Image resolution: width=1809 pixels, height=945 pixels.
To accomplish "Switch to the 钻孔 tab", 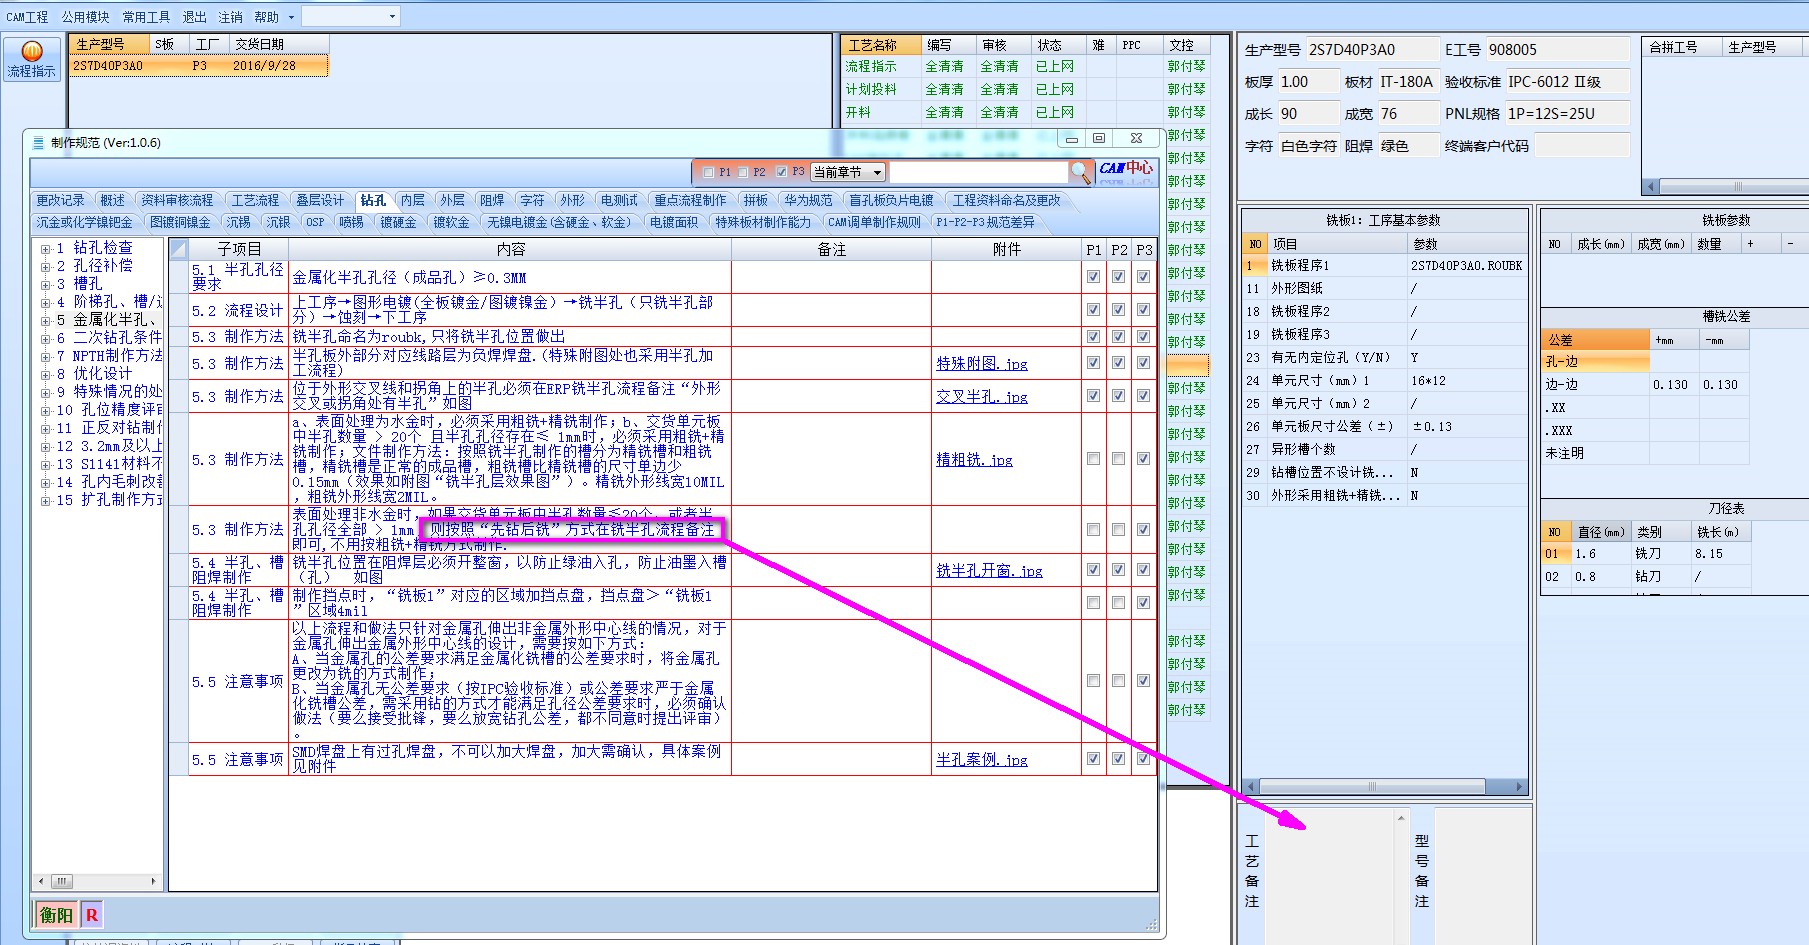I will 373,200.
